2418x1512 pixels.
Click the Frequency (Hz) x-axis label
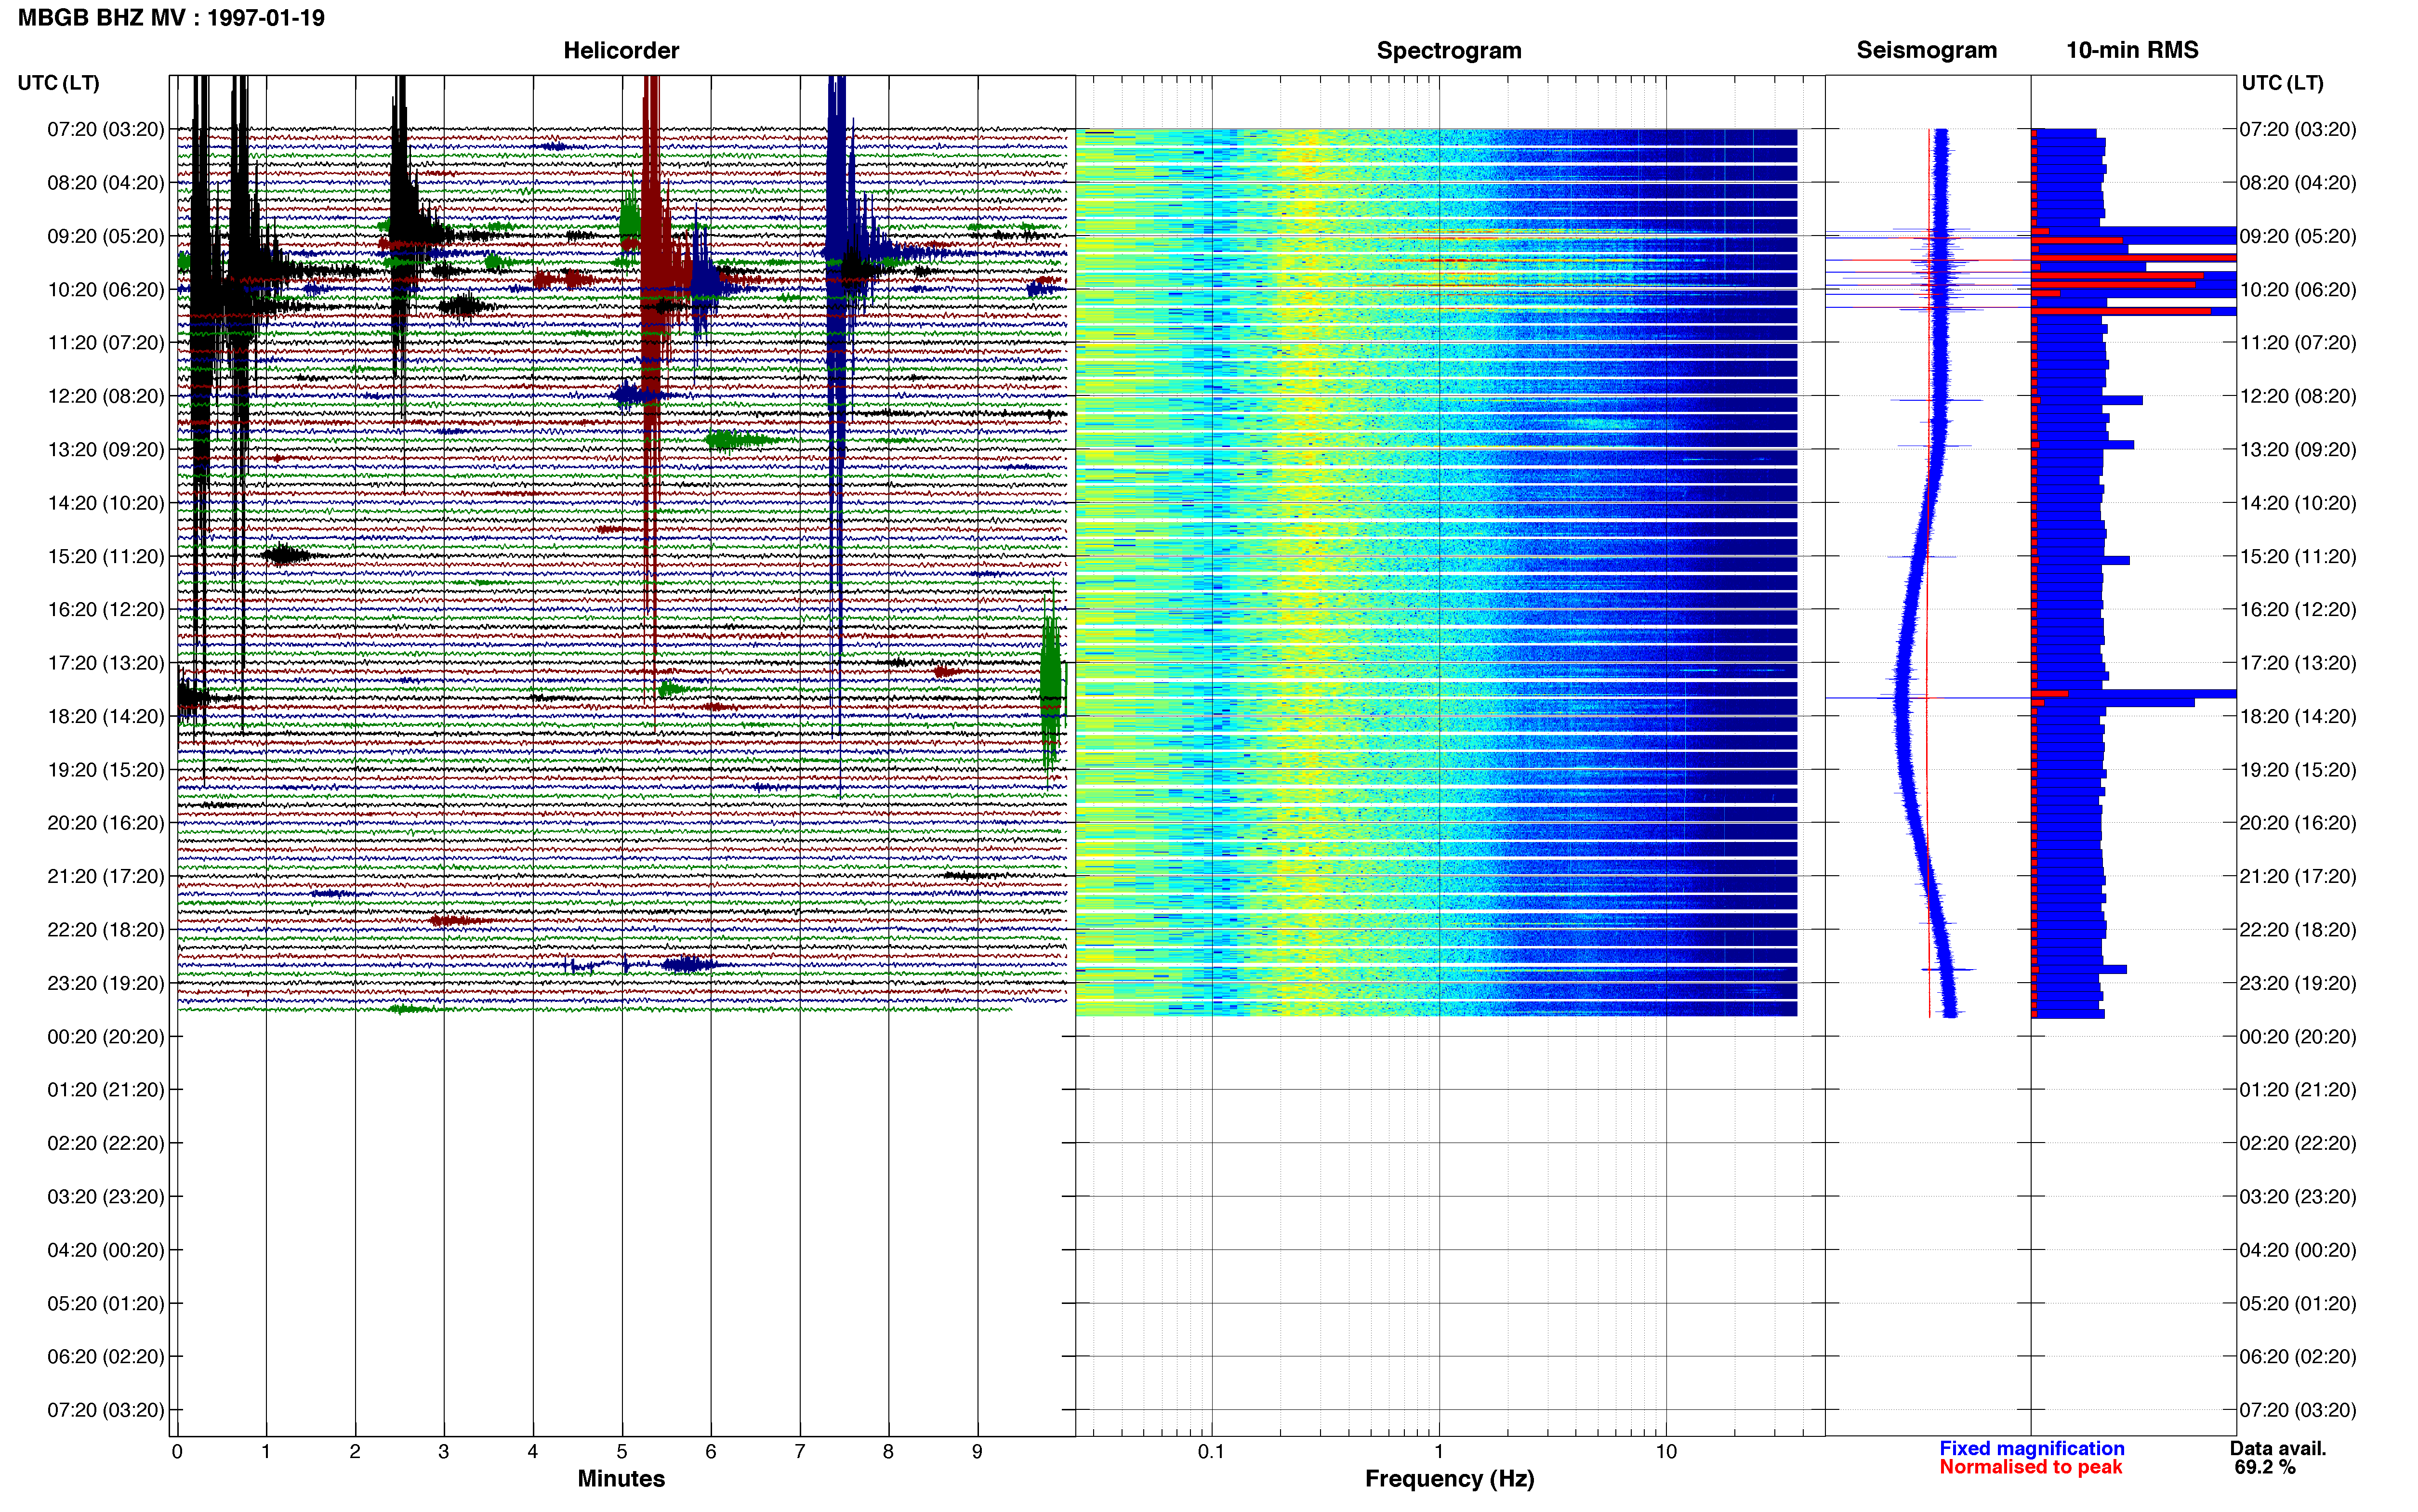pyautogui.click(x=1449, y=1478)
